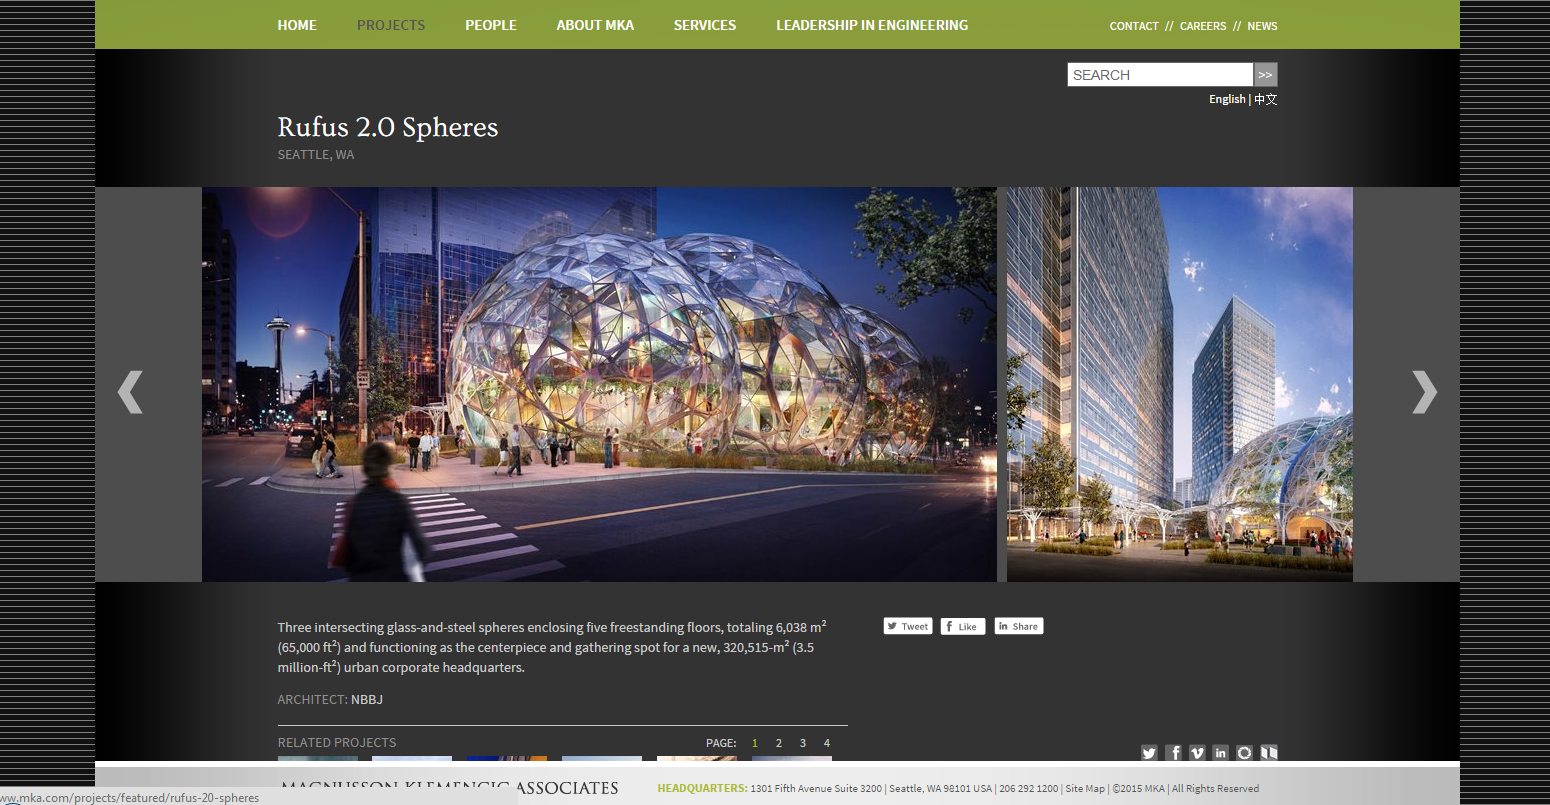Image resolution: width=1550 pixels, height=805 pixels.
Task: Click the circular aperture icon in the footer
Action: tap(1245, 753)
